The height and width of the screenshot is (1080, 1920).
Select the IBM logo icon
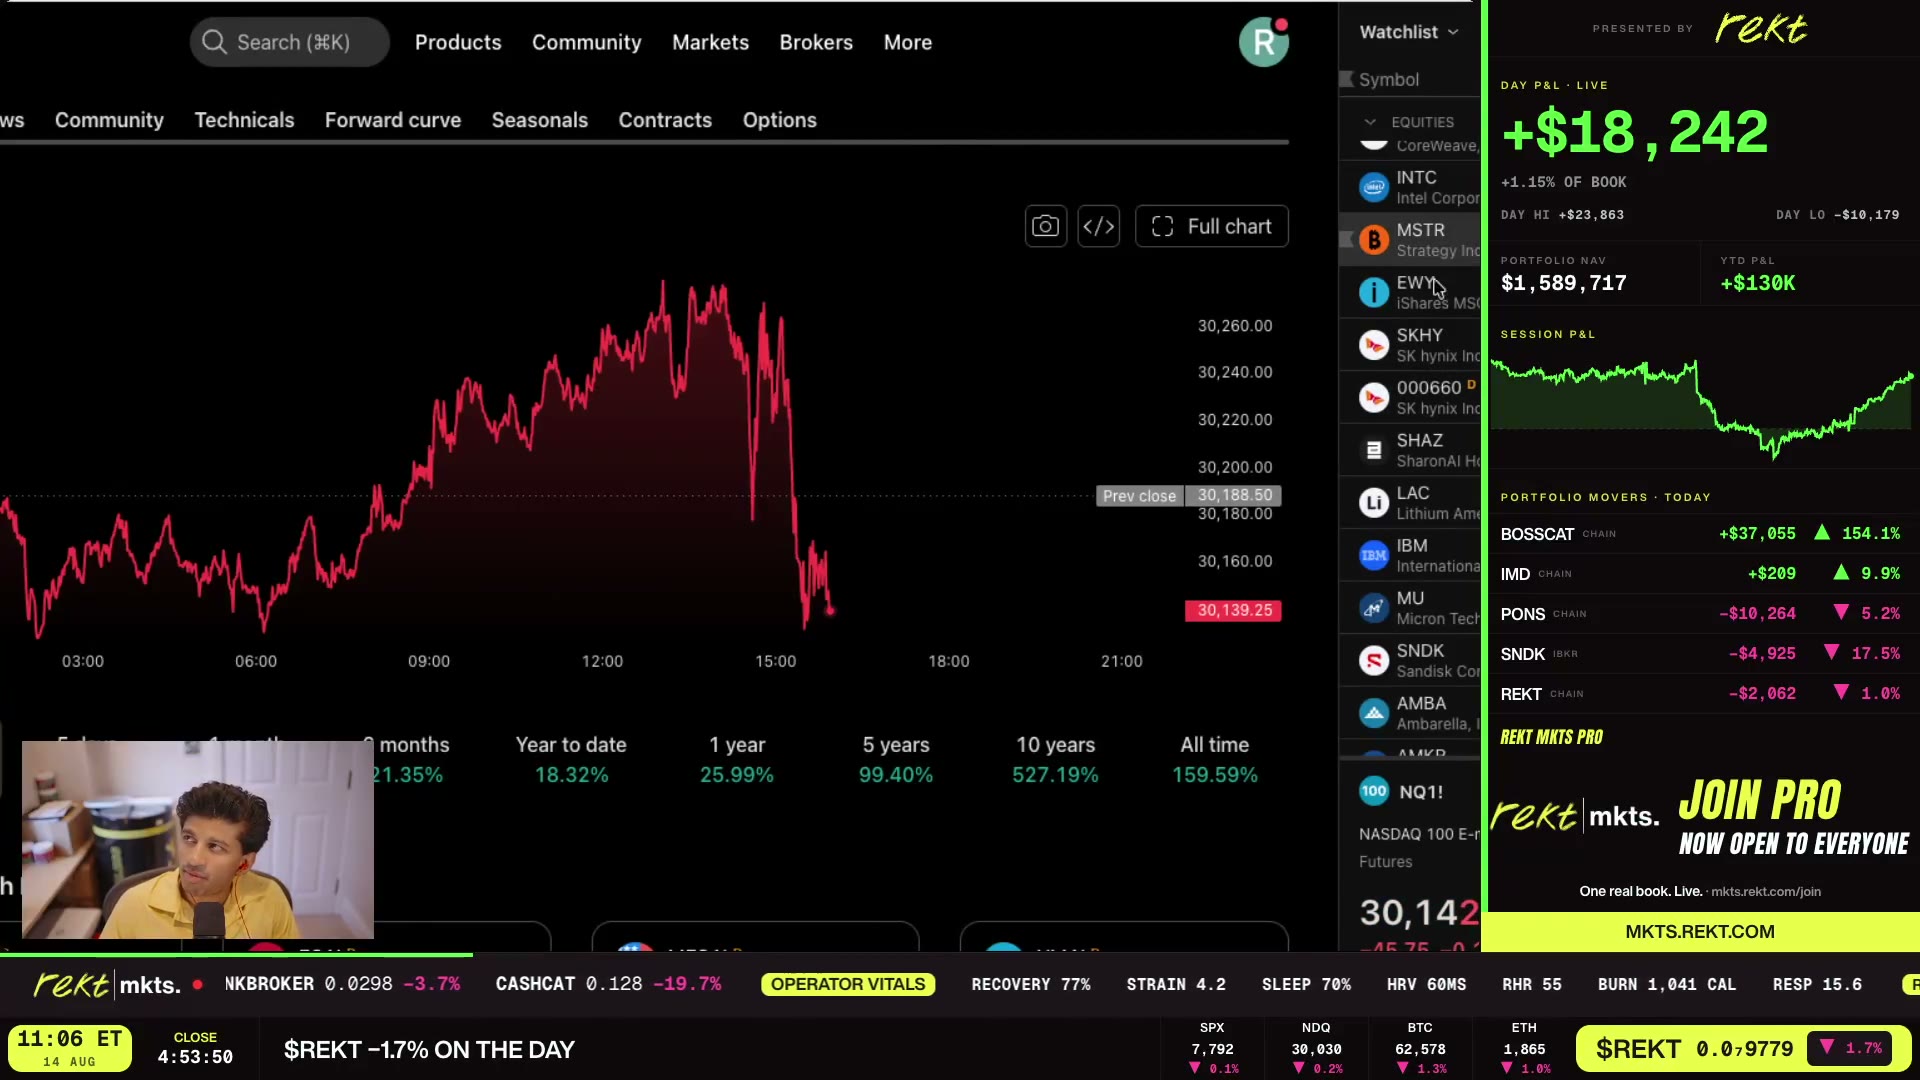point(1374,555)
